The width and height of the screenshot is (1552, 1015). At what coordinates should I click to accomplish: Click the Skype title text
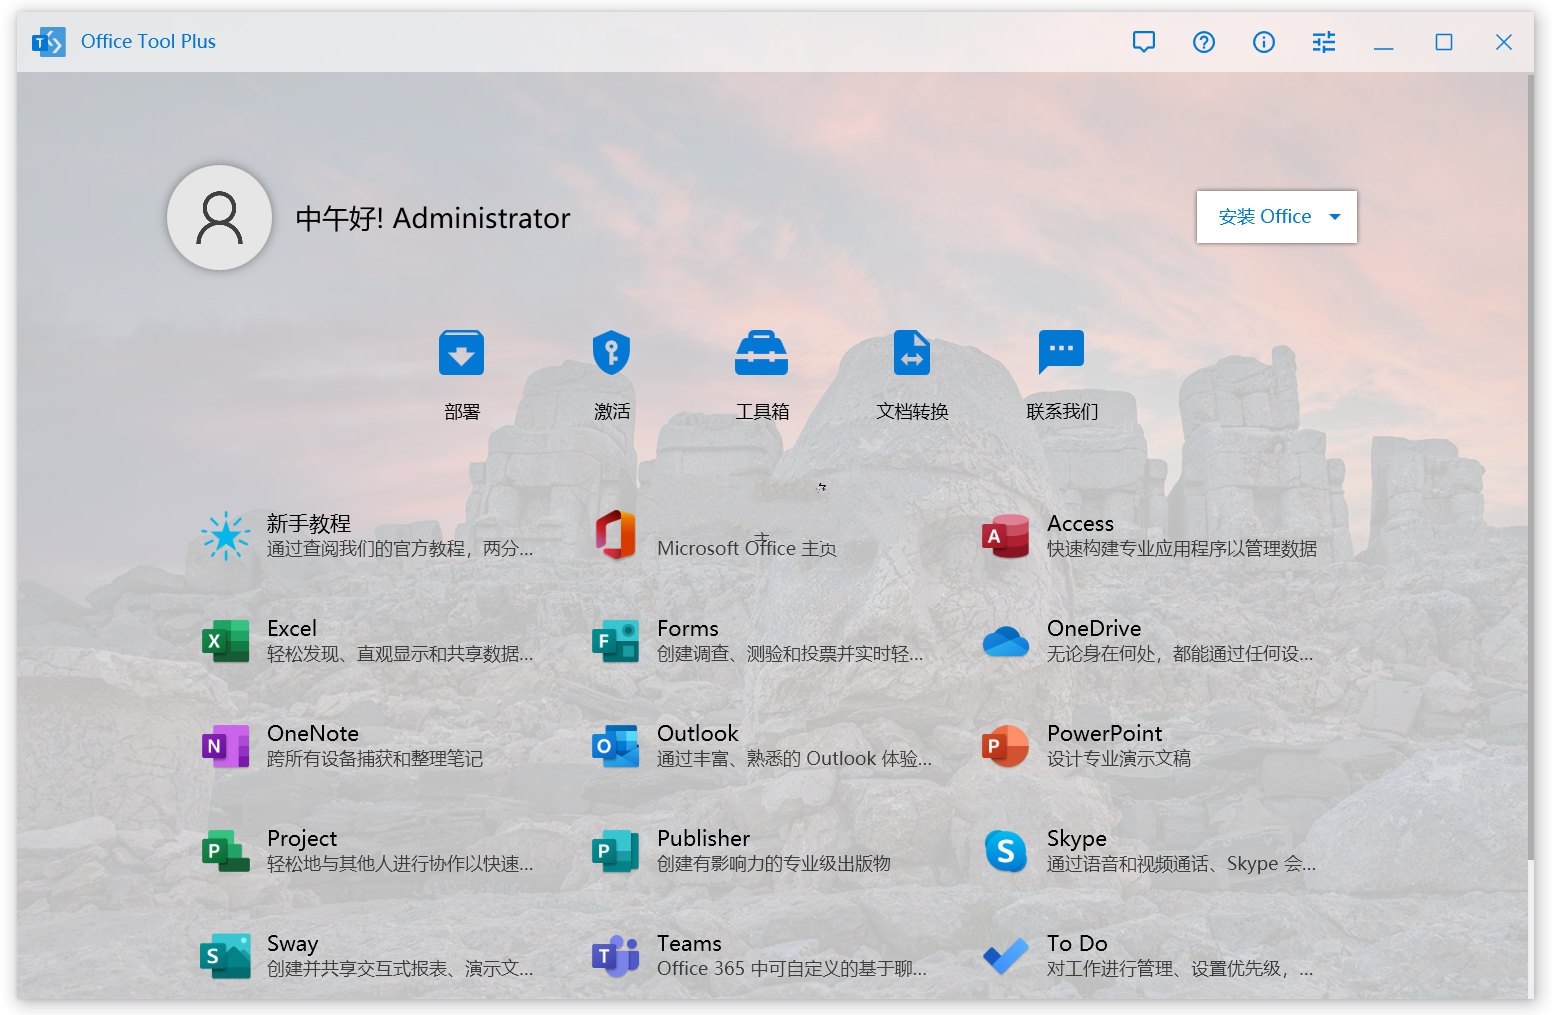click(x=1076, y=838)
